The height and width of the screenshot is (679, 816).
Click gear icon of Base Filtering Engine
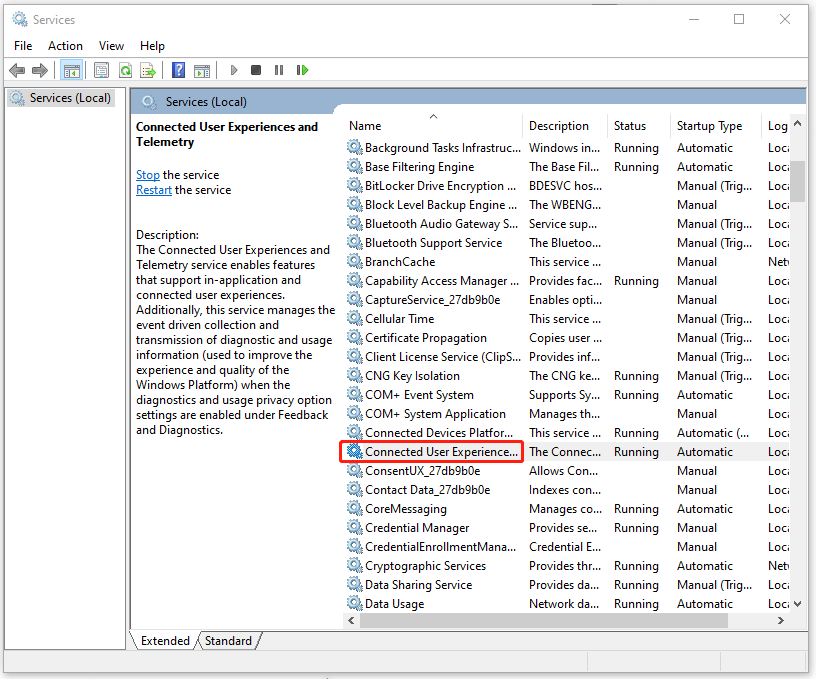point(355,166)
